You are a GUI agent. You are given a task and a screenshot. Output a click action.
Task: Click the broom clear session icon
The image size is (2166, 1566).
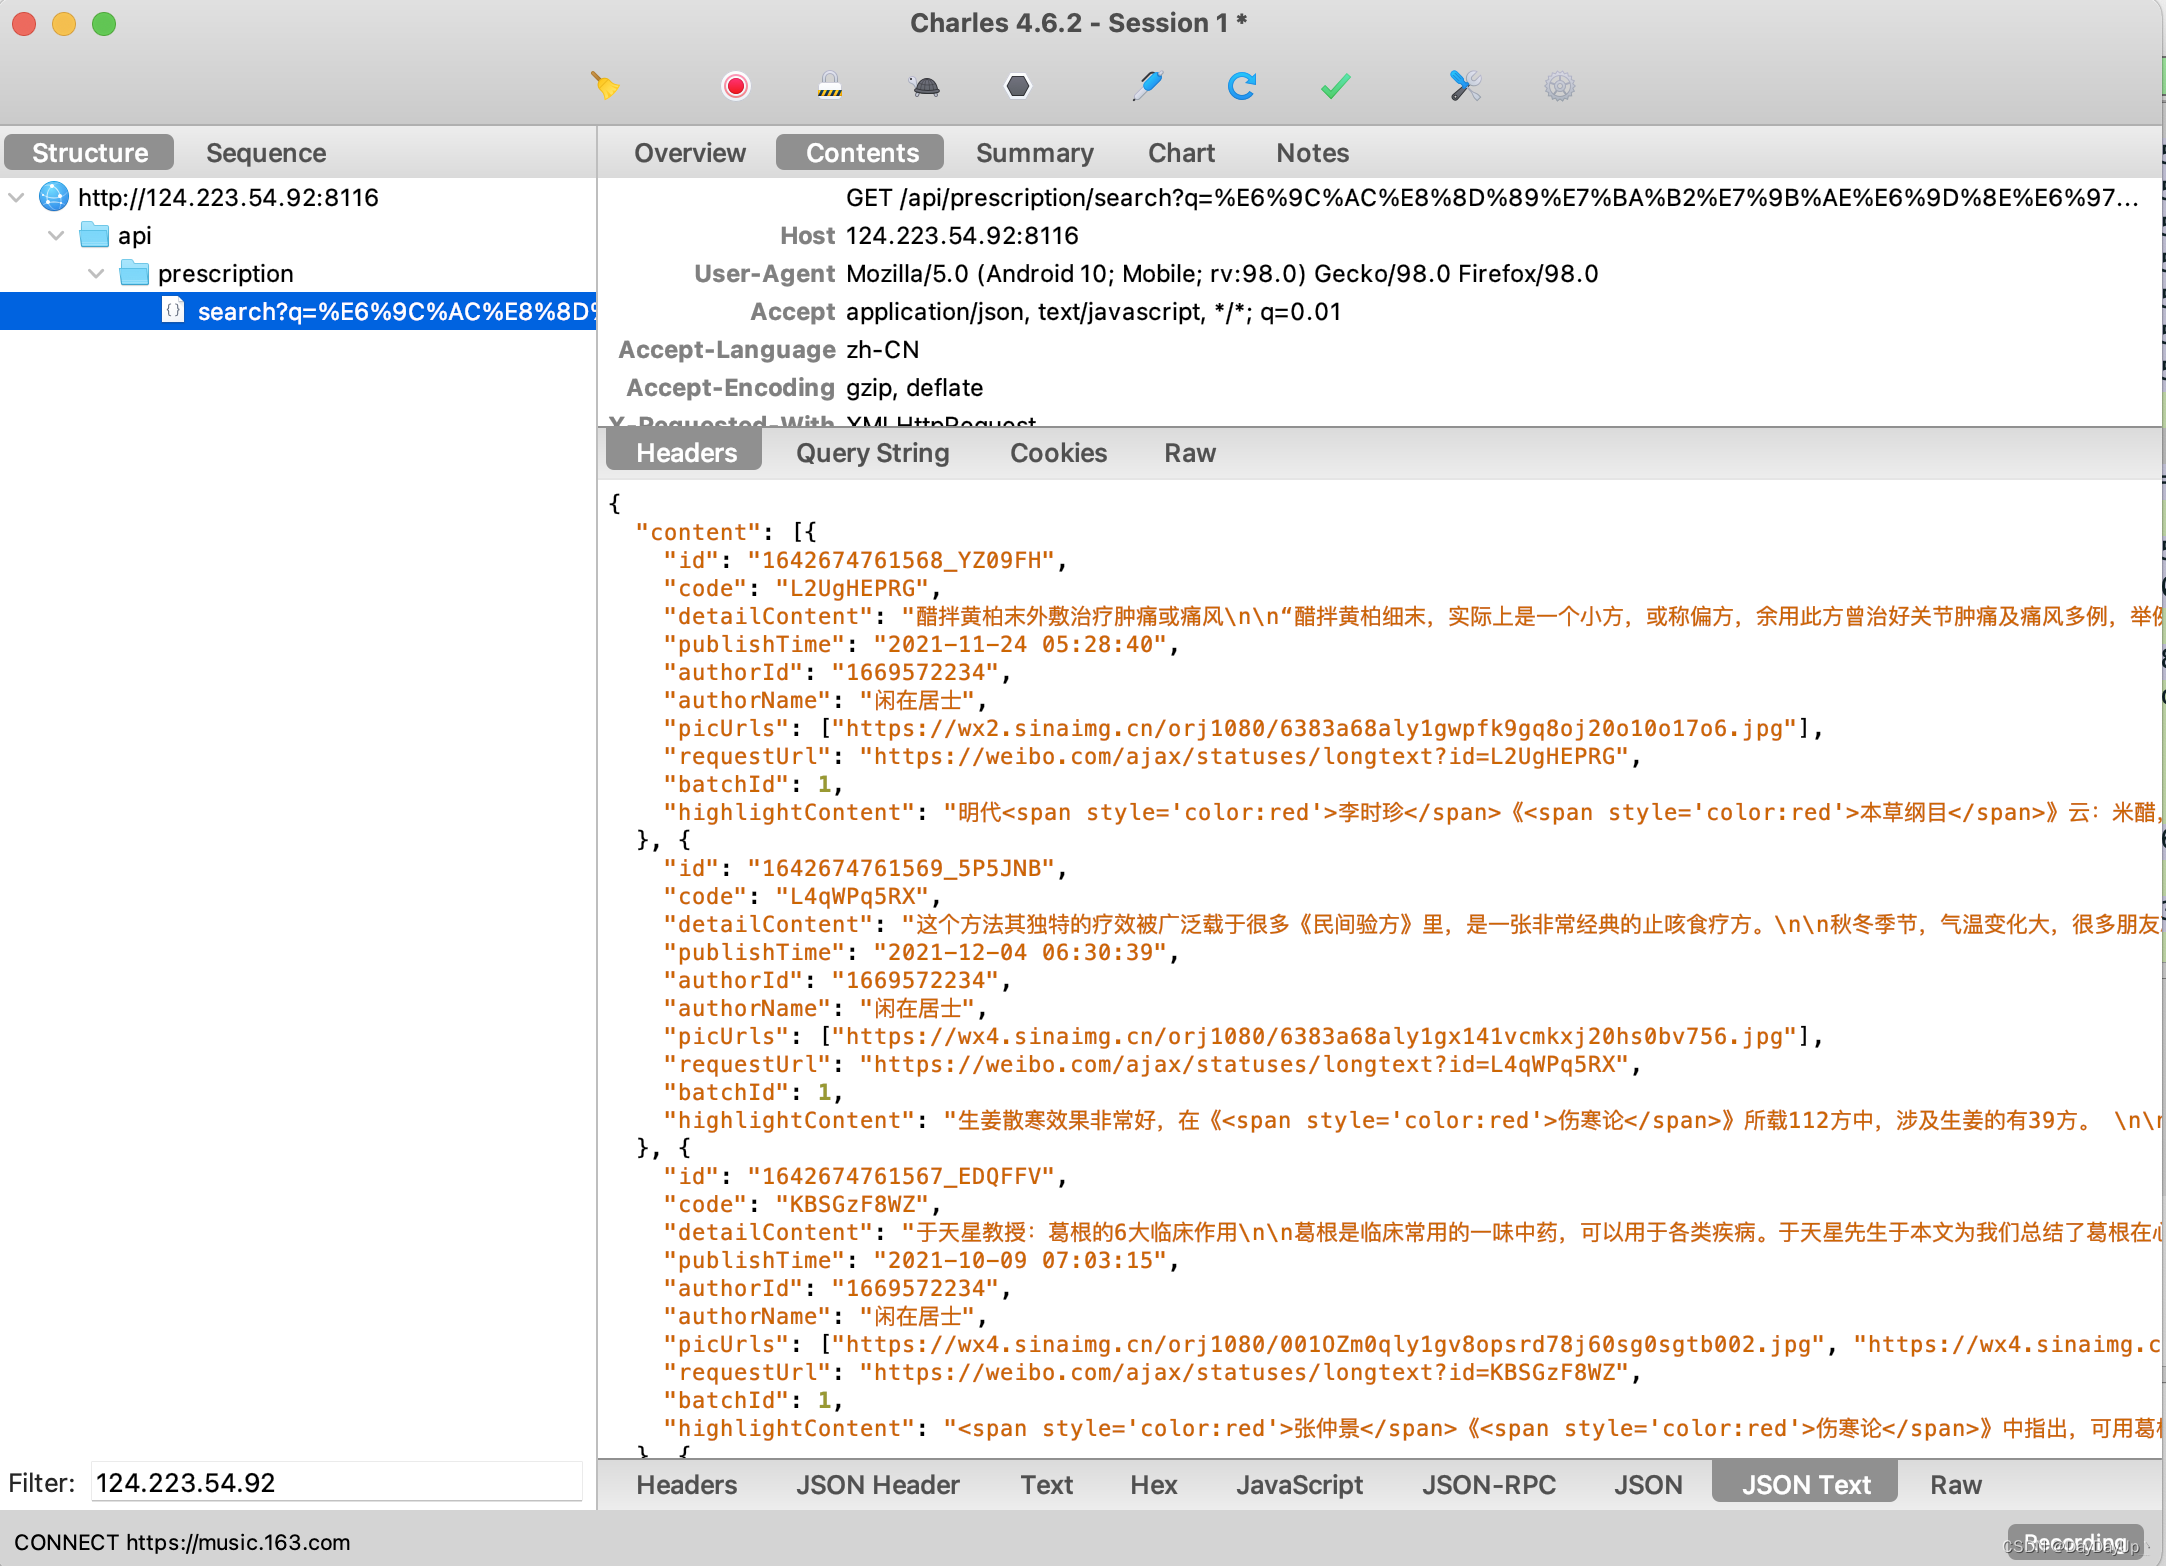(605, 86)
